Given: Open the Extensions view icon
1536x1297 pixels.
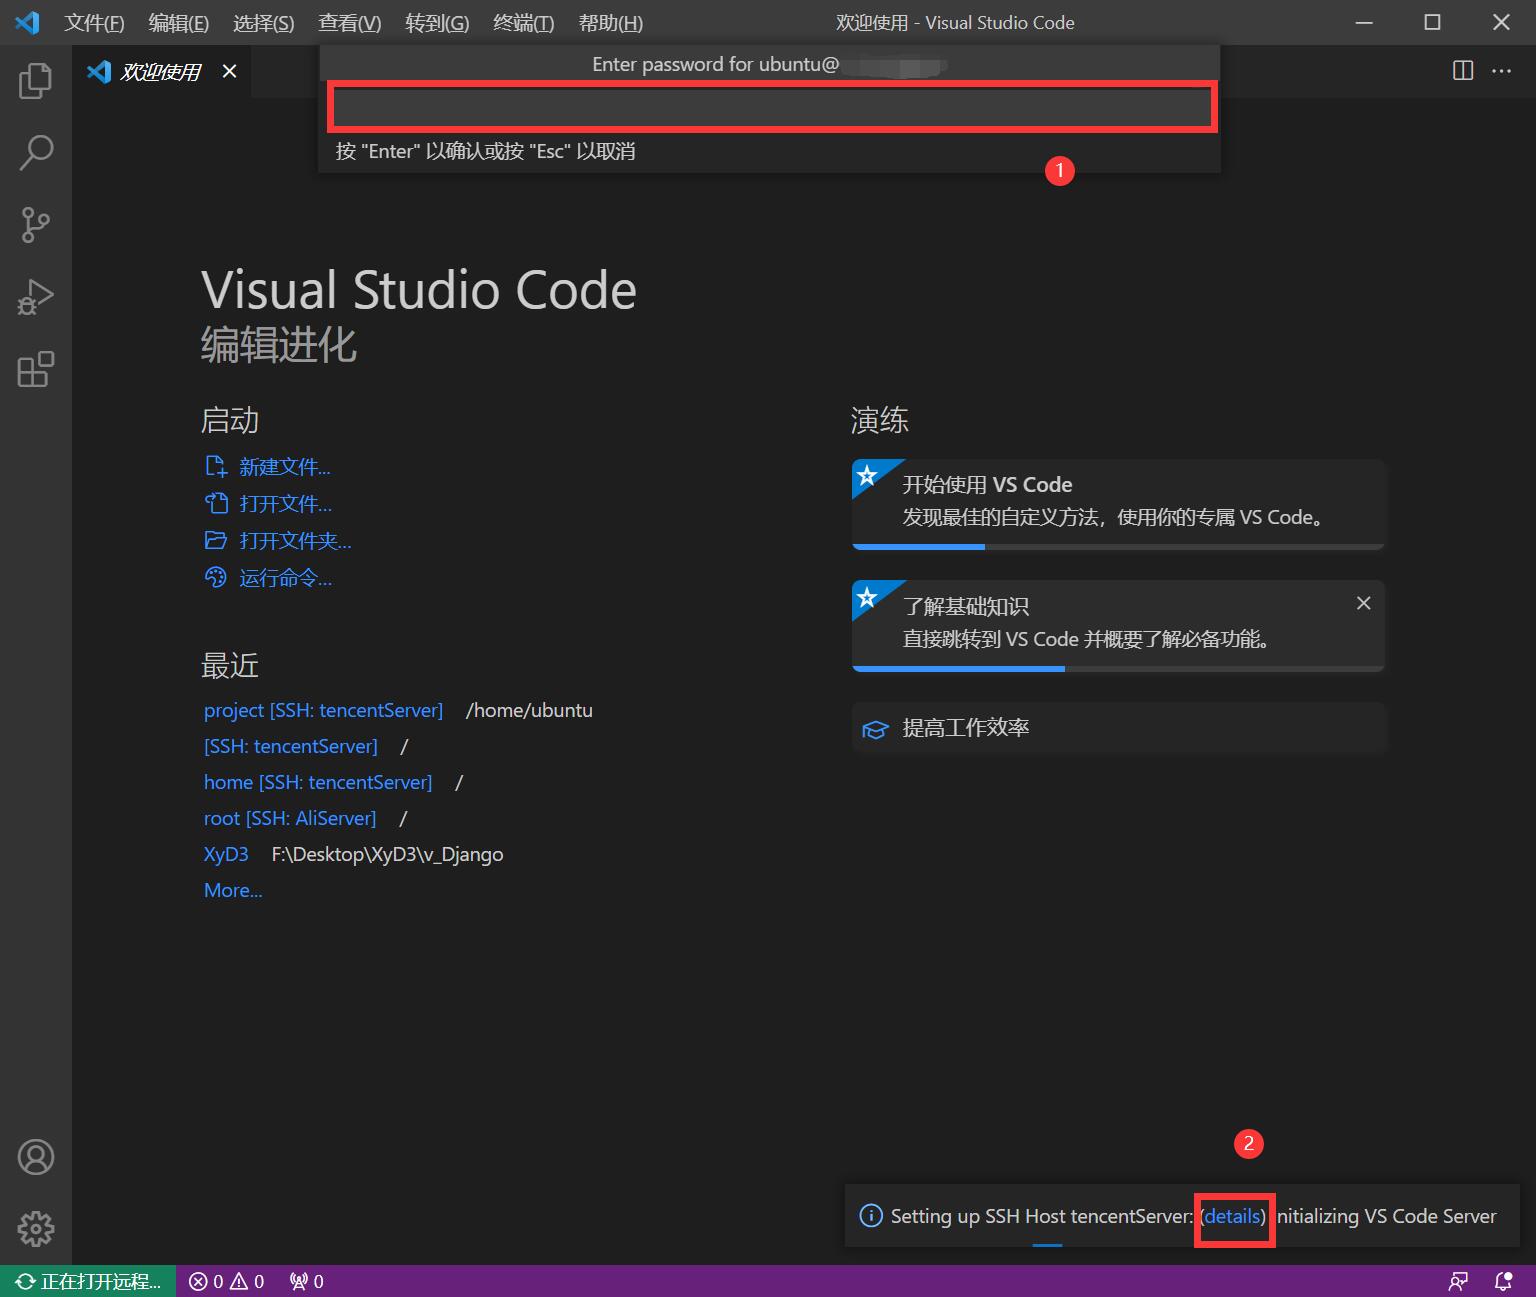Looking at the screenshot, I should coord(36,369).
